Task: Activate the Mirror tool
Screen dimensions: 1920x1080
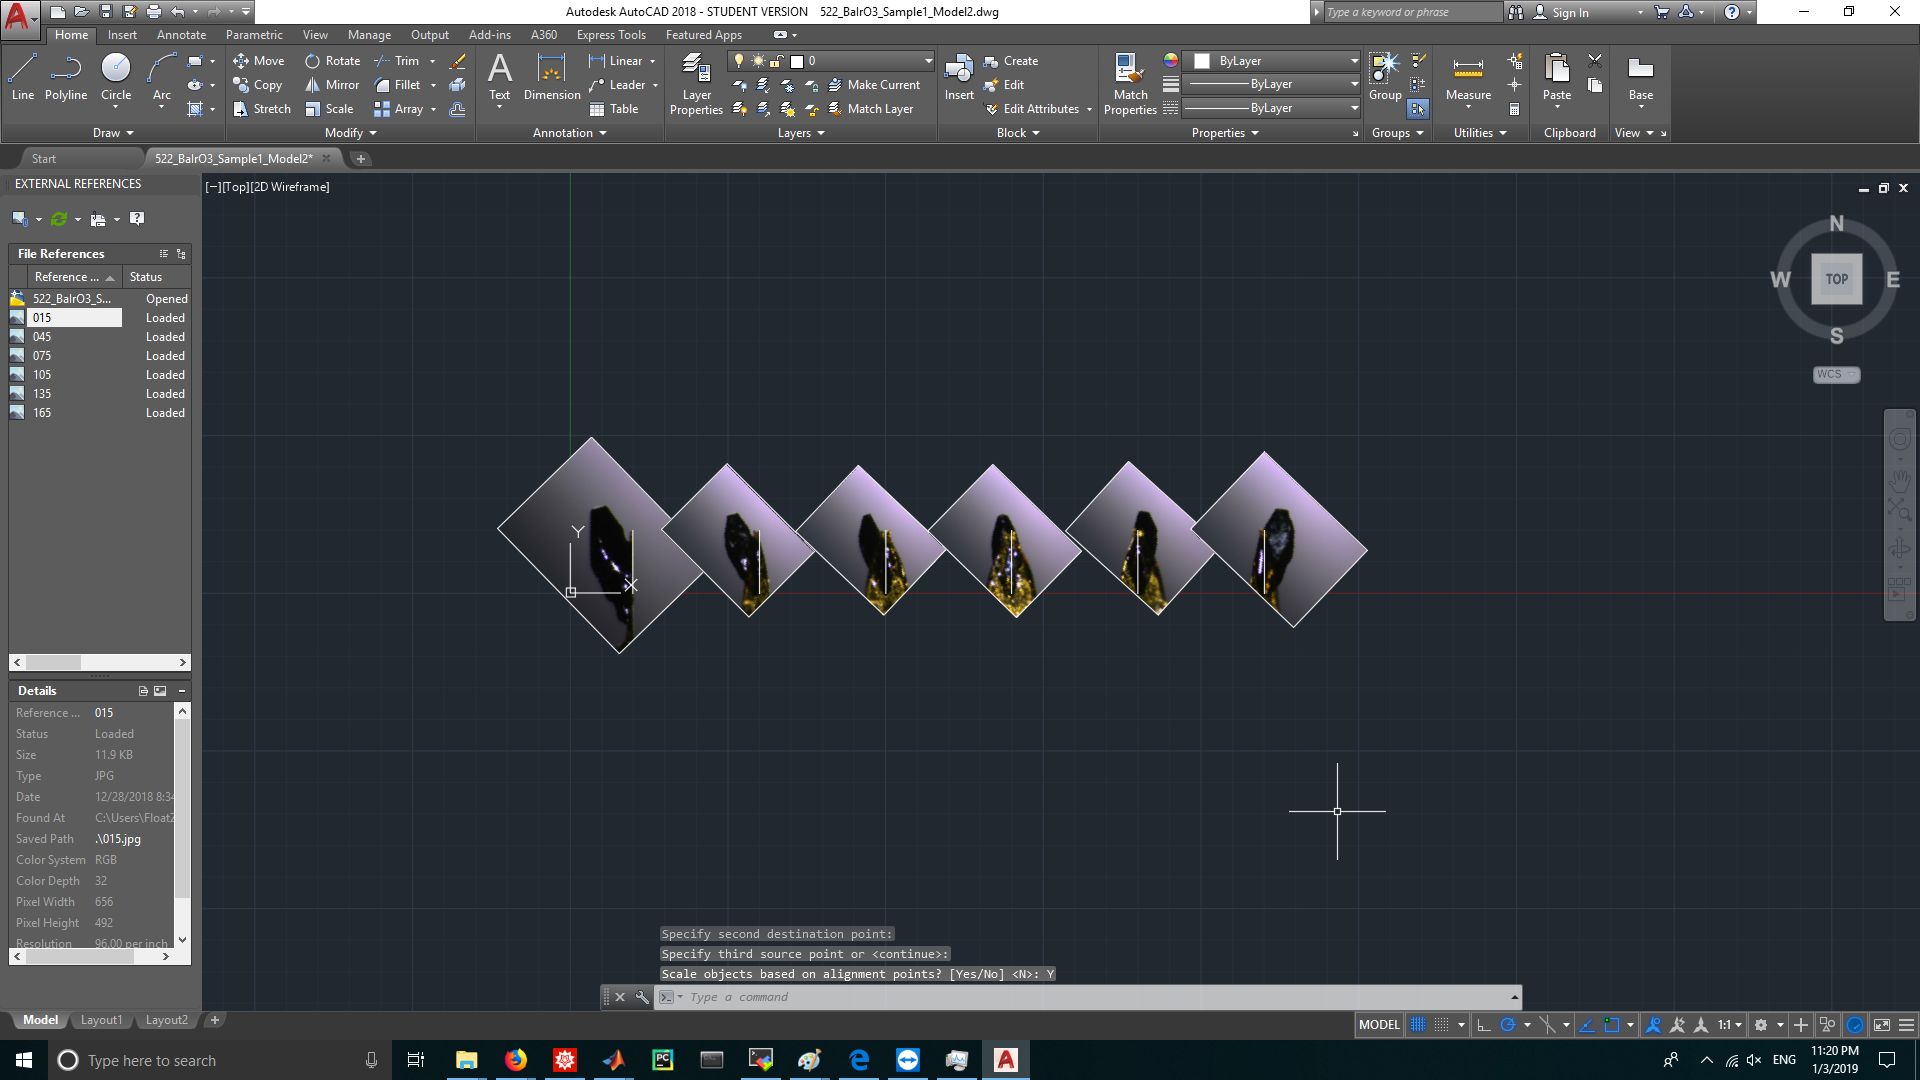Action: (332, 85)
